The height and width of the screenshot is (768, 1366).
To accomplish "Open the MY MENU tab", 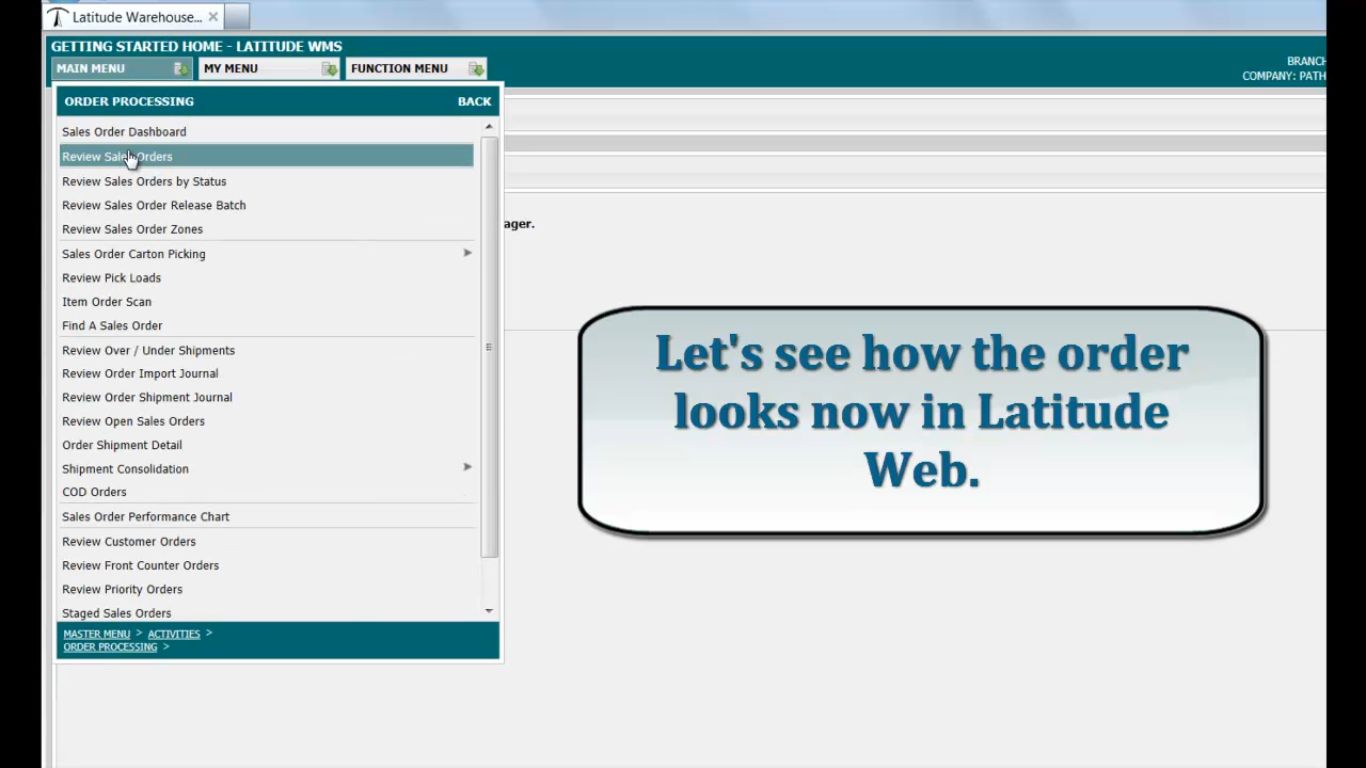I will [x=270, y=69].
